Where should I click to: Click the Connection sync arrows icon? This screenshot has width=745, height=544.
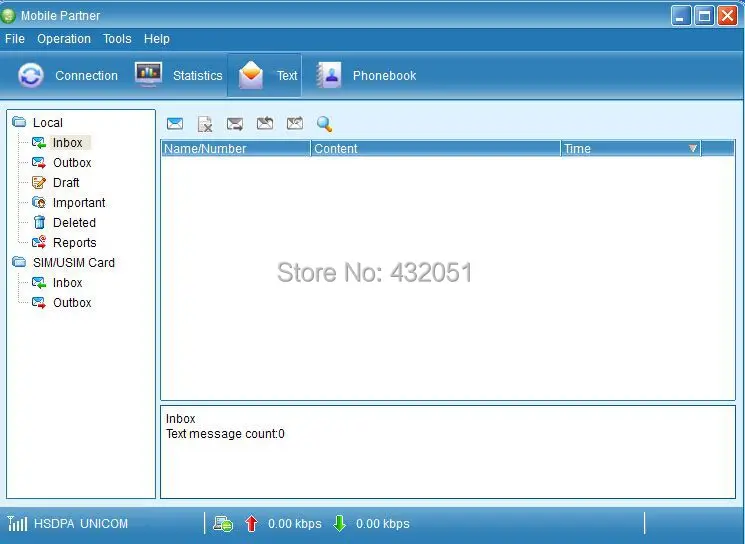[x=31, y=75]
